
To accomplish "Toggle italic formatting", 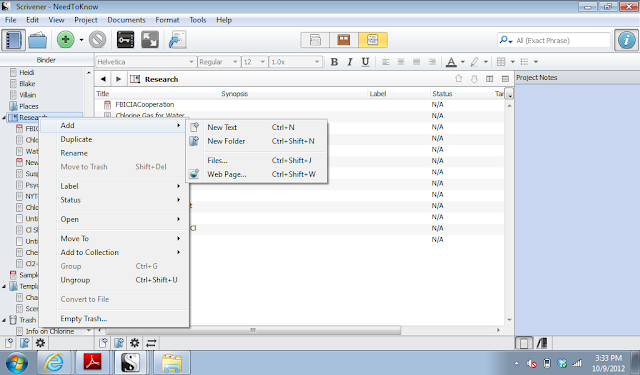I will [350, 62].
